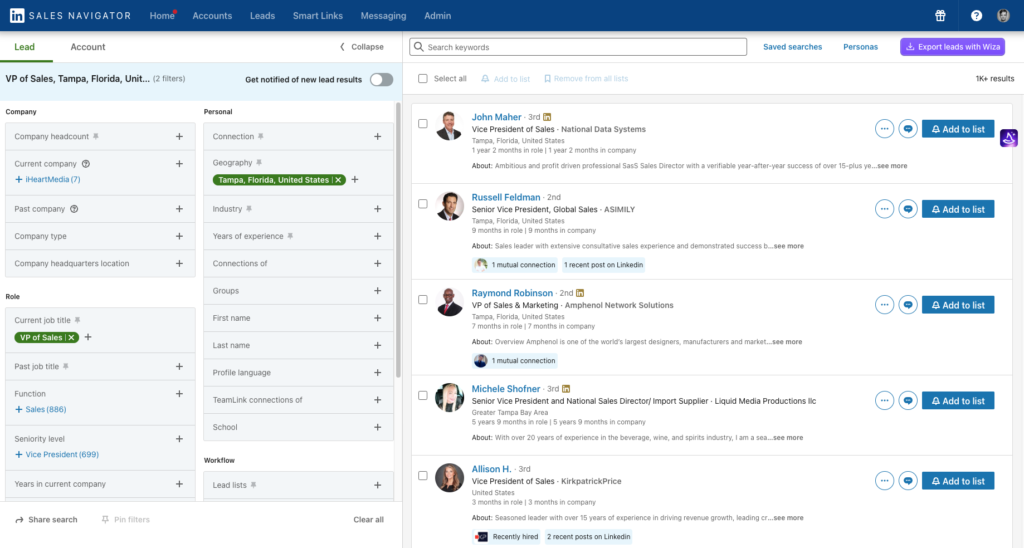The height and width of the screenshot is (548, 1024).
Task: Select John Maher's checkbox
Action: pyautogui.click(x=423, y=123)
